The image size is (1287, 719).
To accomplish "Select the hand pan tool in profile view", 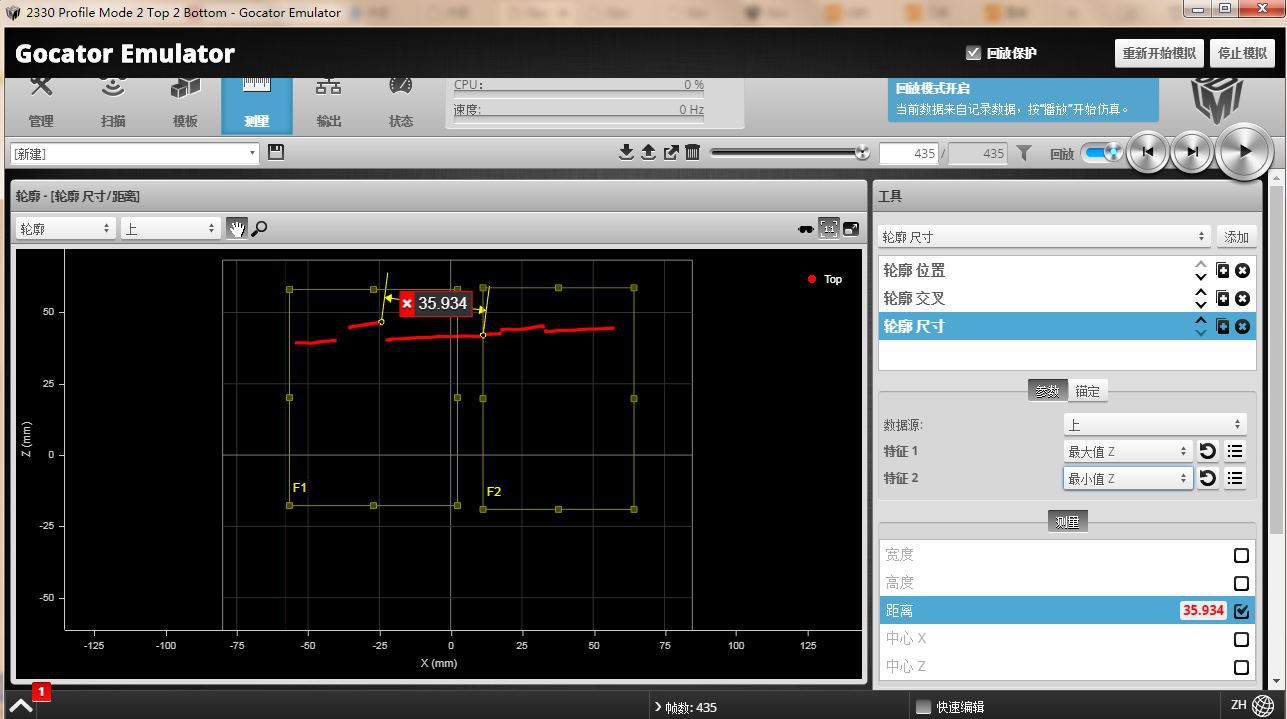I will (236, 229).
